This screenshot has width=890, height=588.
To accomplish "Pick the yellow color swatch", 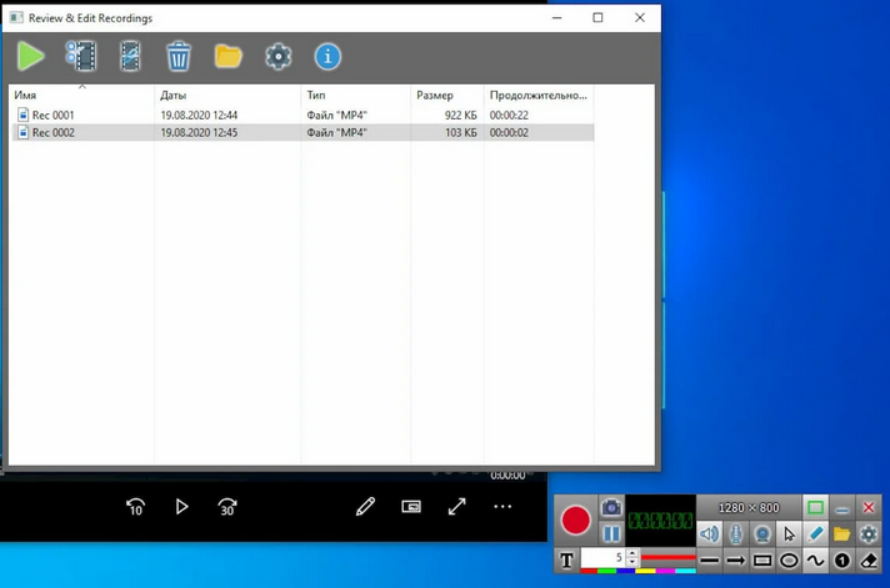I will 645,570.
